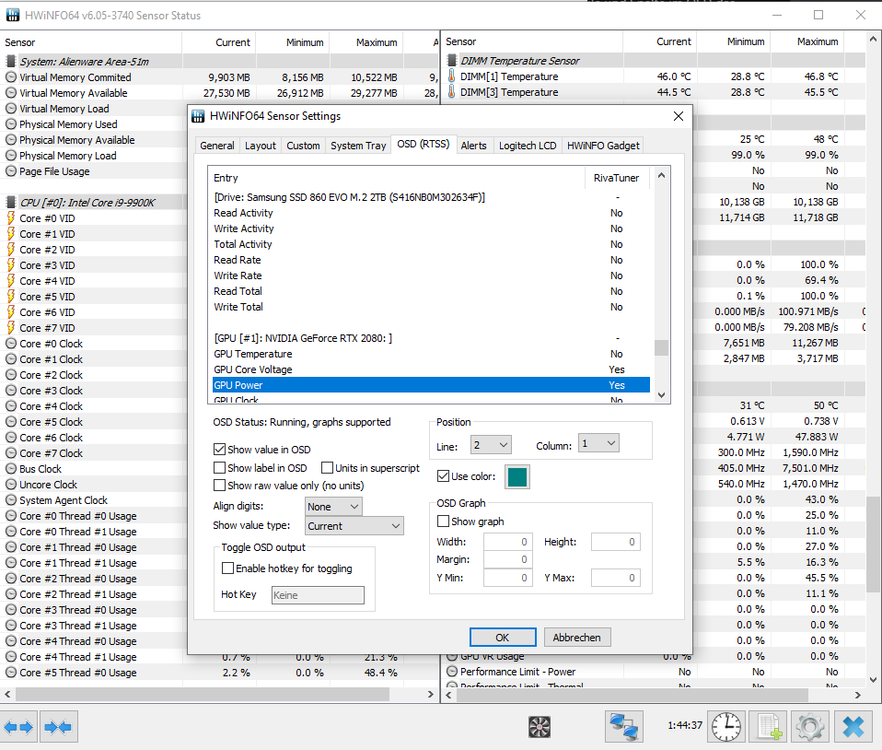Expand the Align digits dropdown

pyautogui.click(x=333, y=507)
